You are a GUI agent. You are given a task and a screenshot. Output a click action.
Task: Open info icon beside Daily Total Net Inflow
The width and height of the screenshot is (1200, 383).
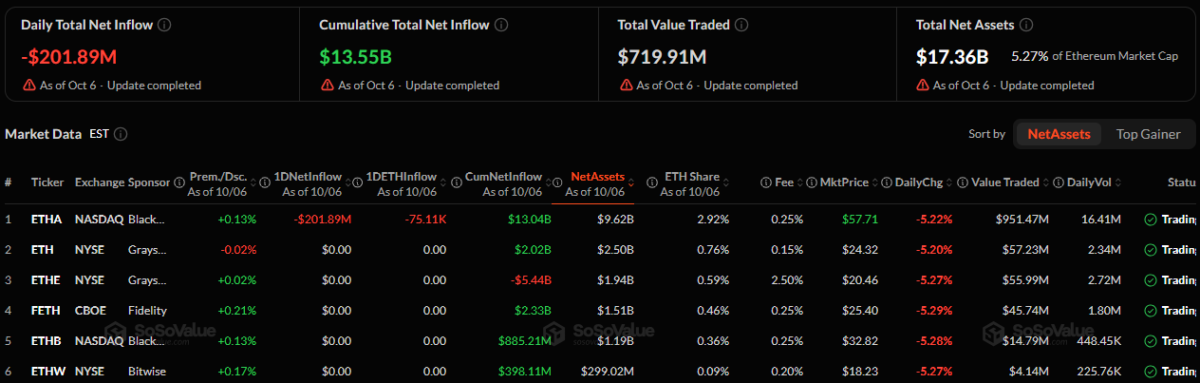coord(165,24)
